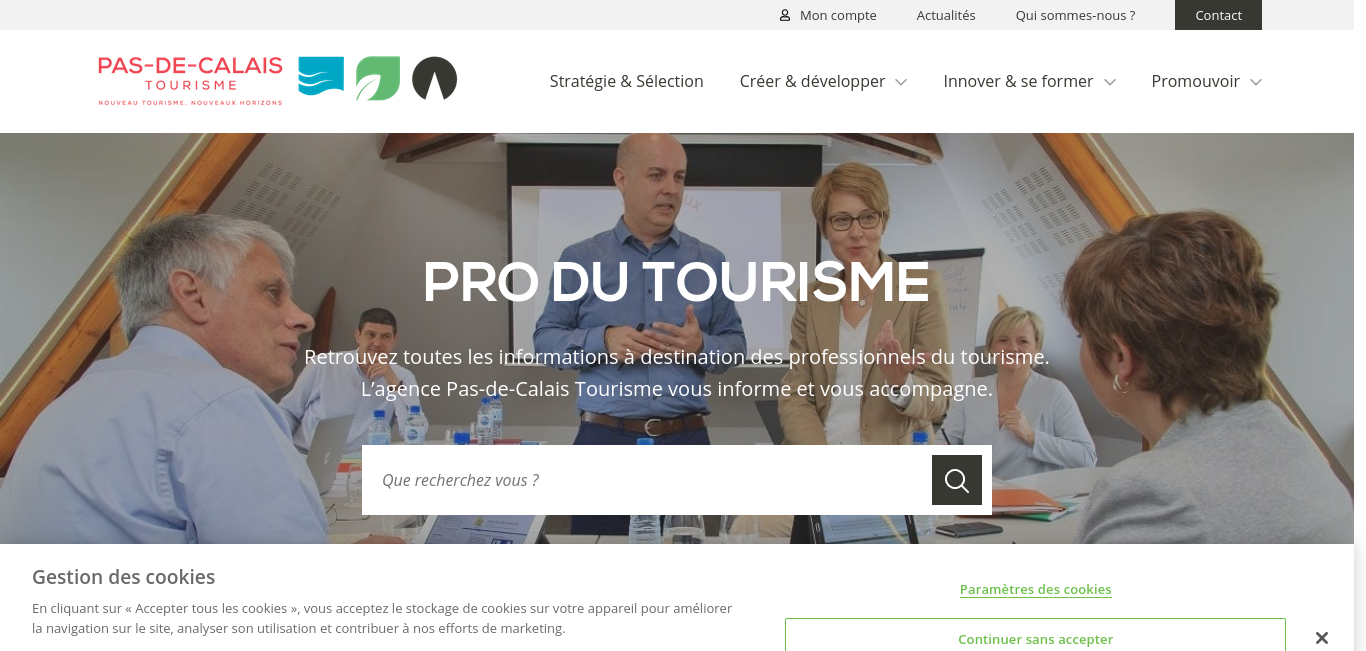This screenshot has width=1366, height=651.
Task: Click the blue wave logo icon
Action: (x=321, y=78)
